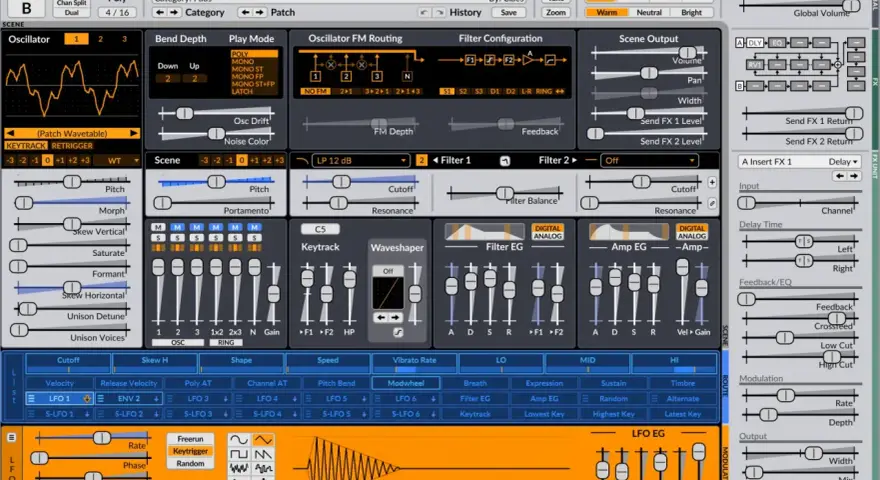This screenshot has height=480, width=880.
Task: Switch Amp EG to ANALOG mode
Action: 691,236
